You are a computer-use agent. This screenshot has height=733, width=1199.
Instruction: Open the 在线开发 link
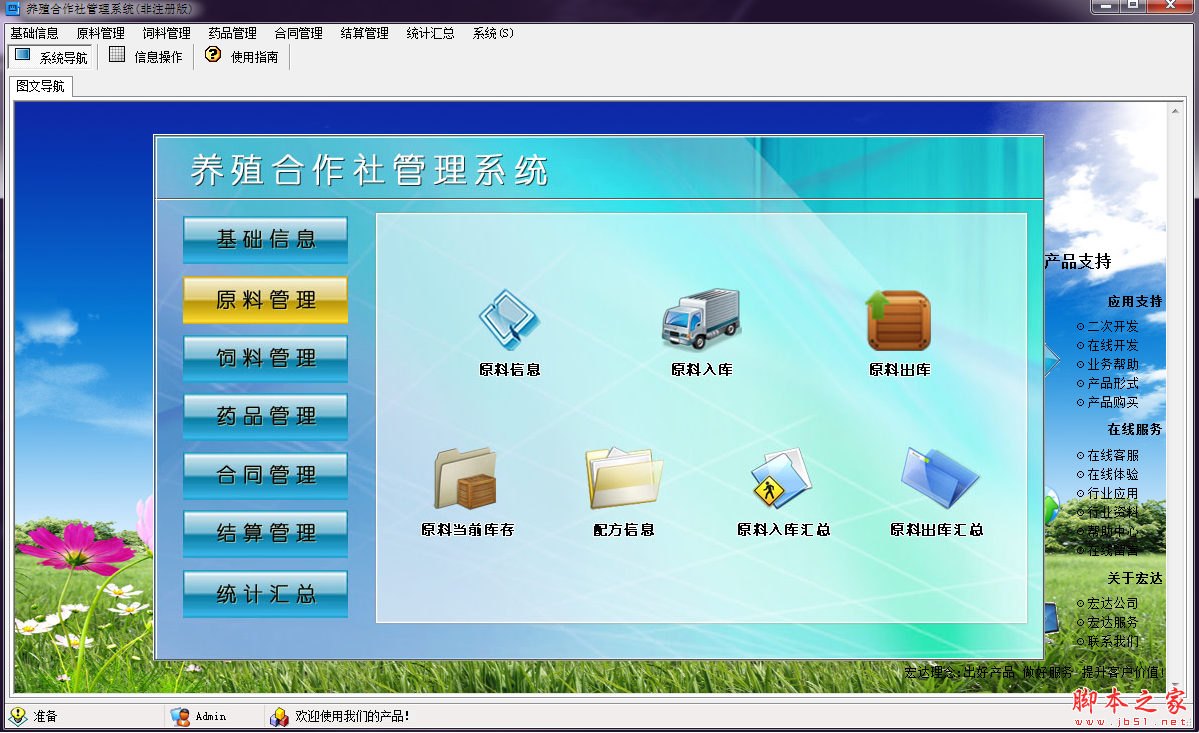[1113, 345]
